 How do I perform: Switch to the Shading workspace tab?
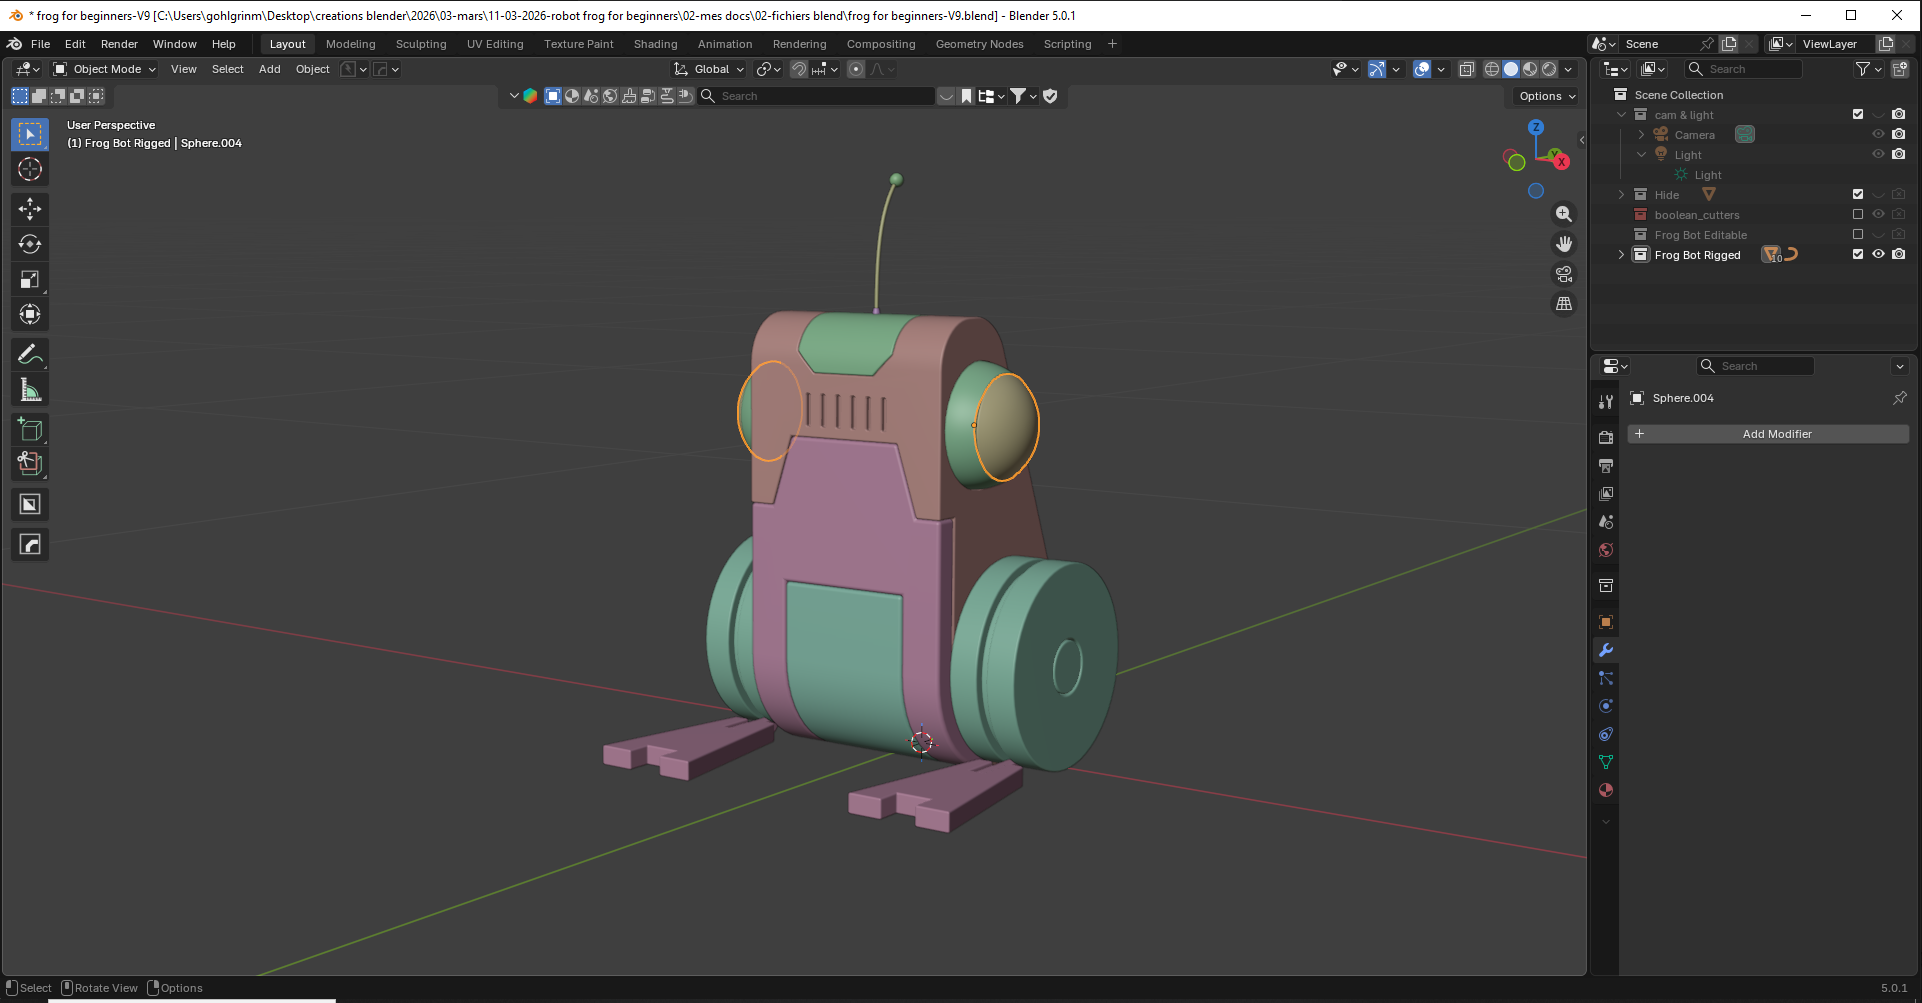coord(655,44)
